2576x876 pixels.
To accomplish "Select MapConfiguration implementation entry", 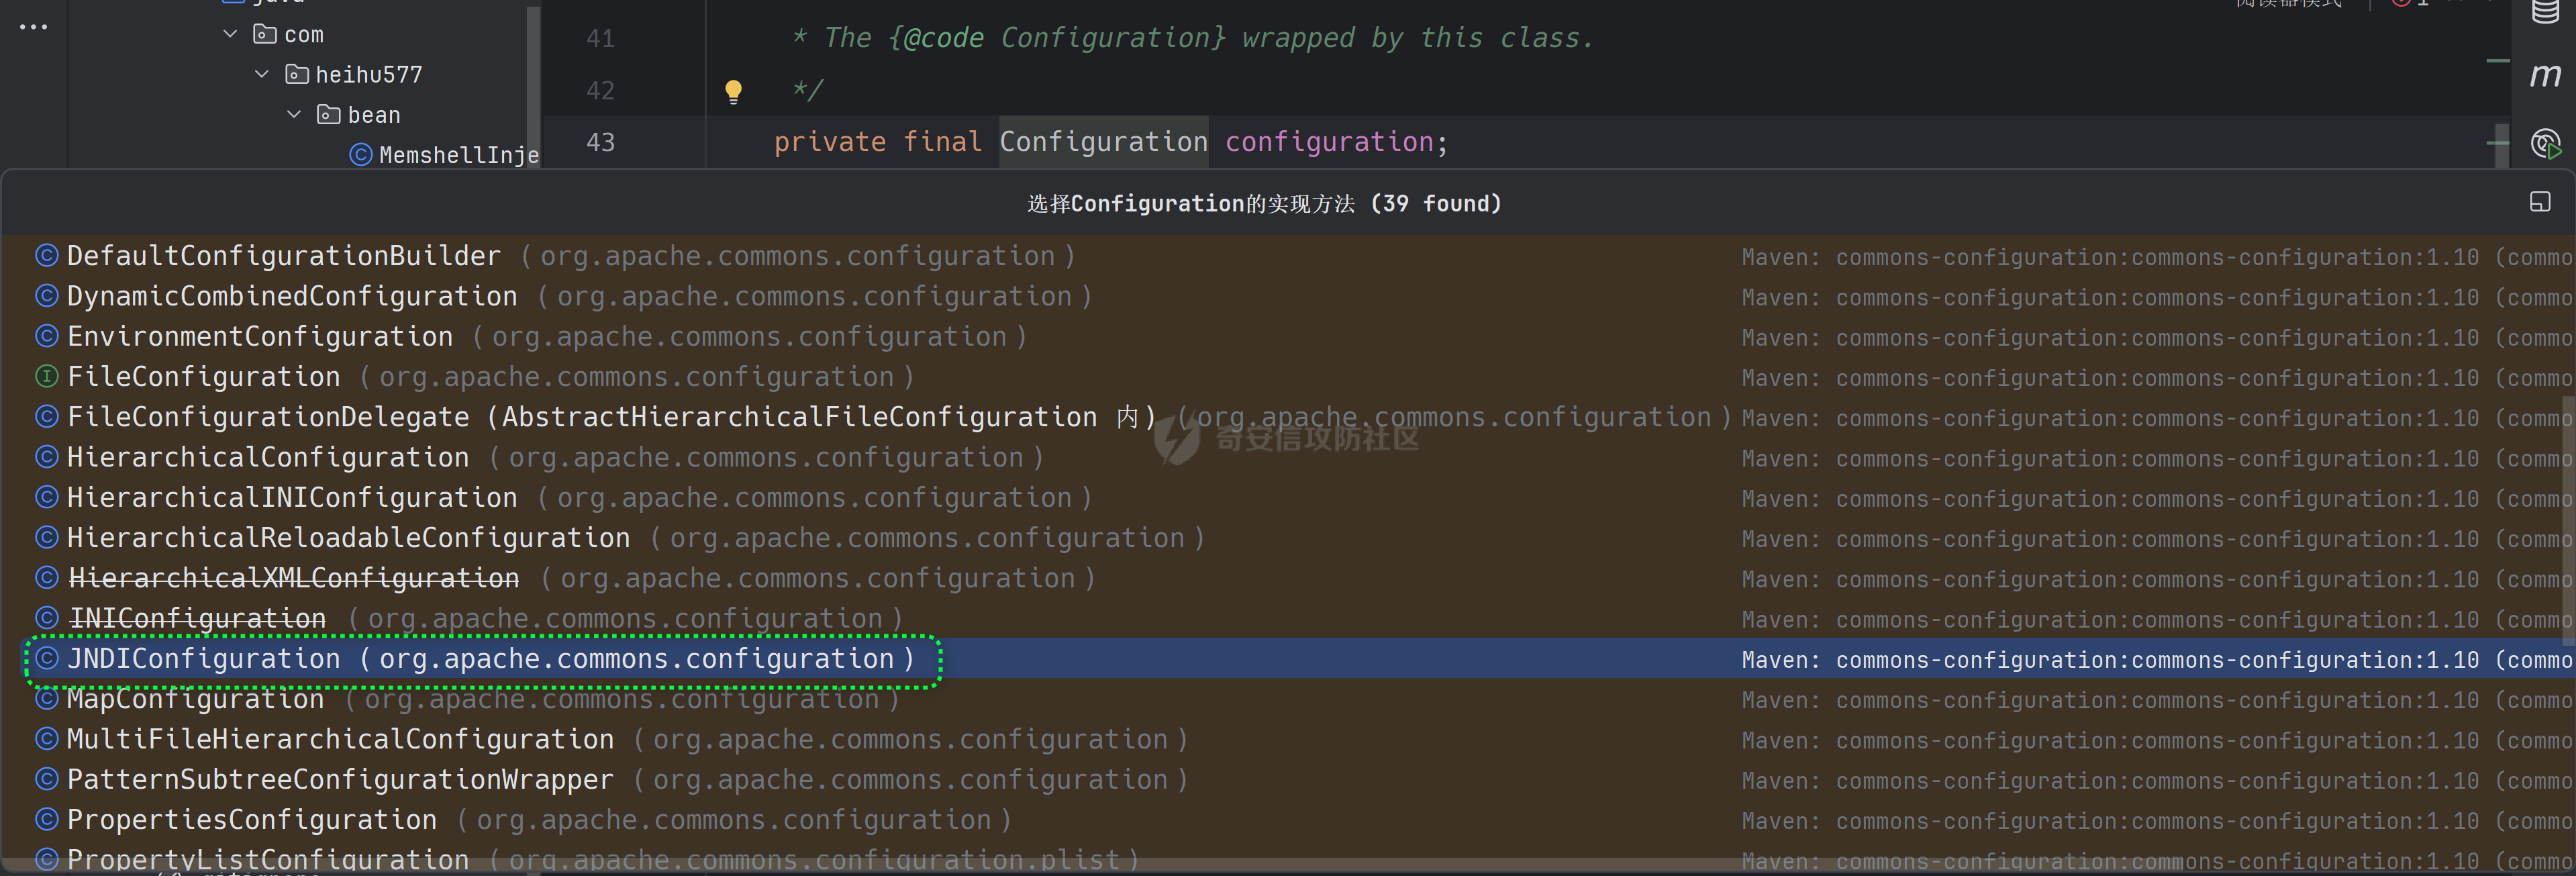I will coord(195,699).
